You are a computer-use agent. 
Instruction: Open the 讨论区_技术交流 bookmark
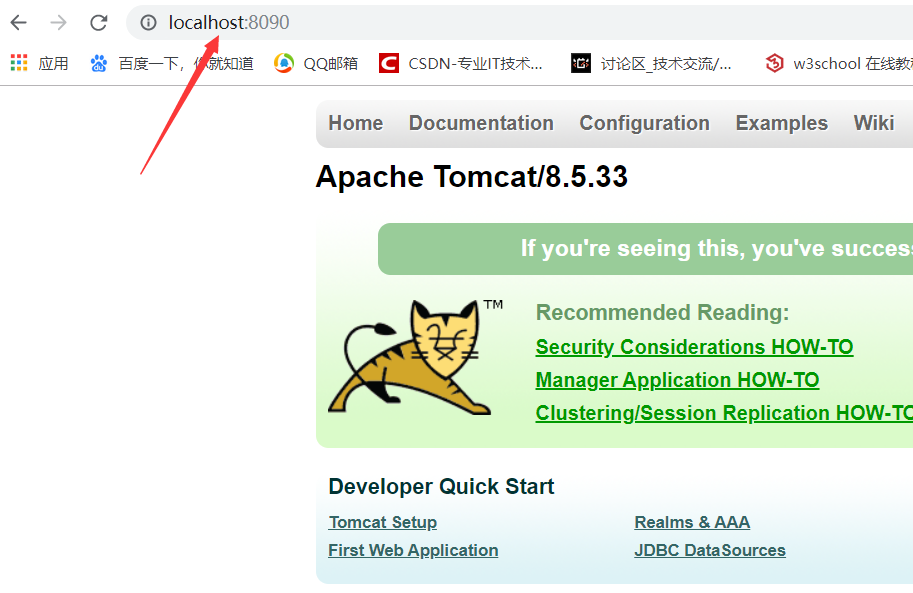coord(651,63)
